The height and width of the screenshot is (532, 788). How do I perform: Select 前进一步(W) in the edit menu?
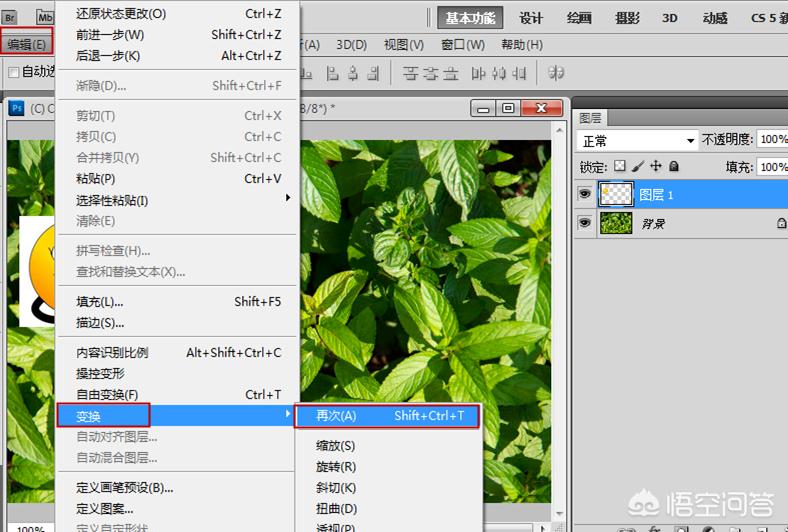[178, 35]
